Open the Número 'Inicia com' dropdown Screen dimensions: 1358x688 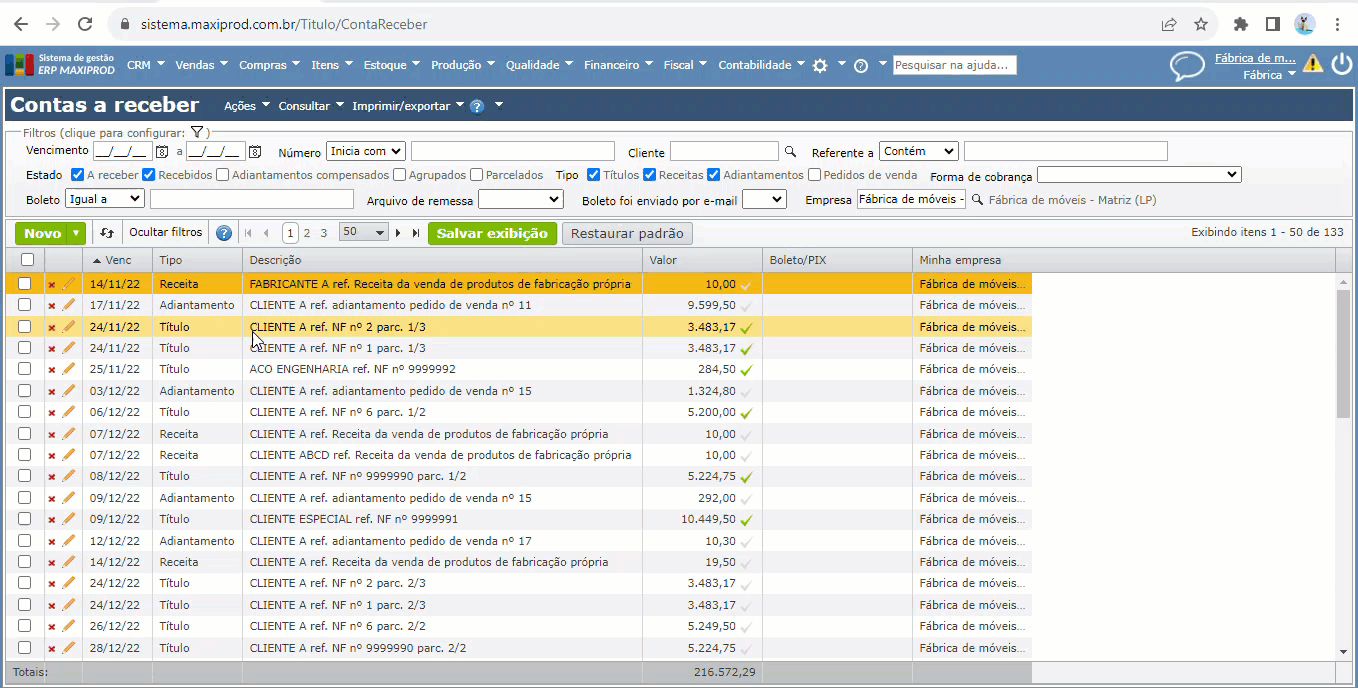click(365, 152)
